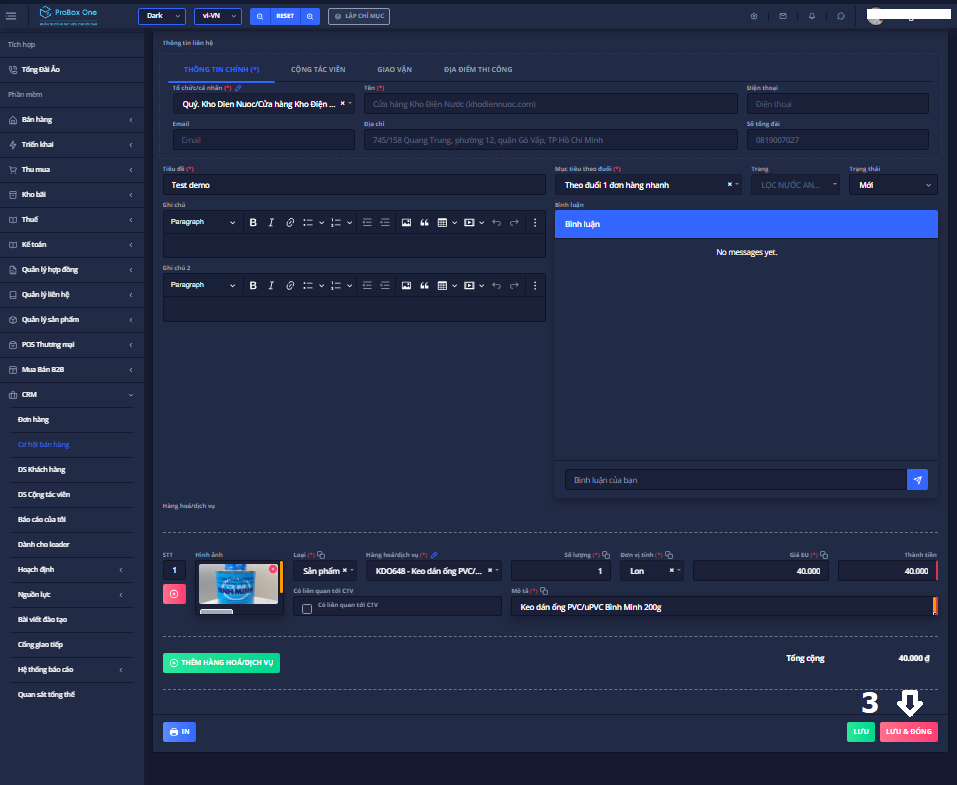Open the Địa điểm thi công tab
Screen dimensions: 957x785
click(477, 70)
